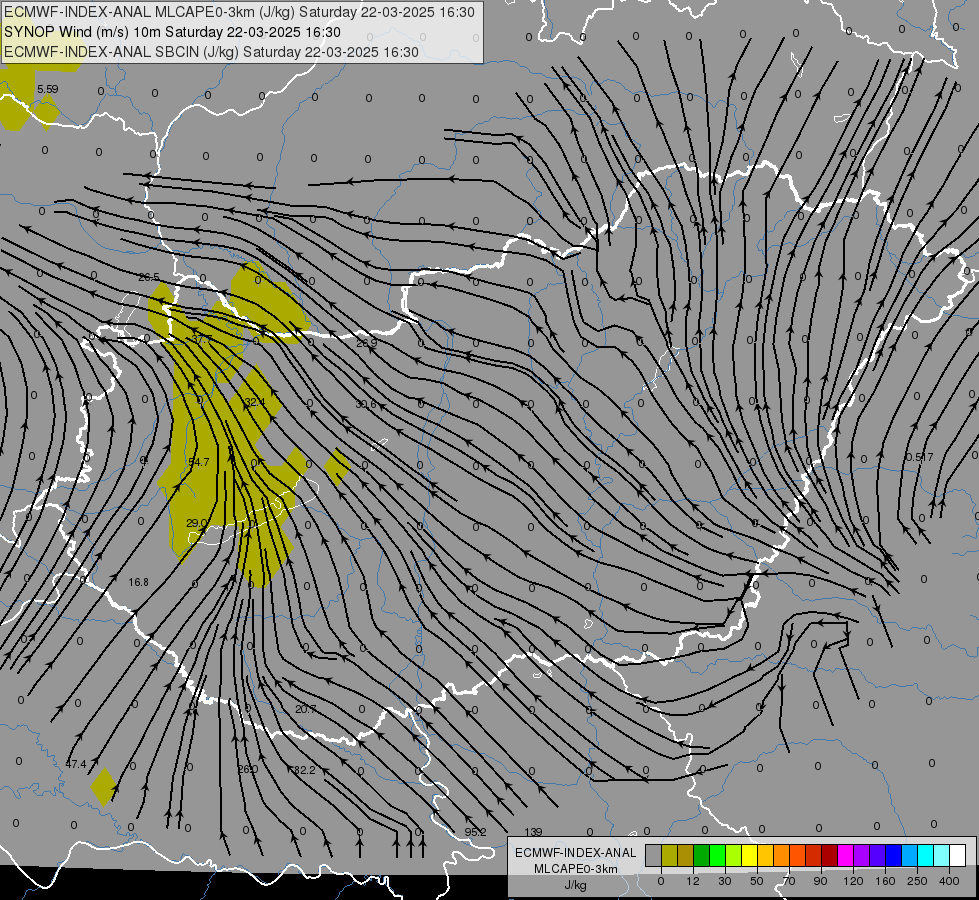The image size is (979, 900).
Task: Click the 0.517 value on the map
Action: click(919, 457)
